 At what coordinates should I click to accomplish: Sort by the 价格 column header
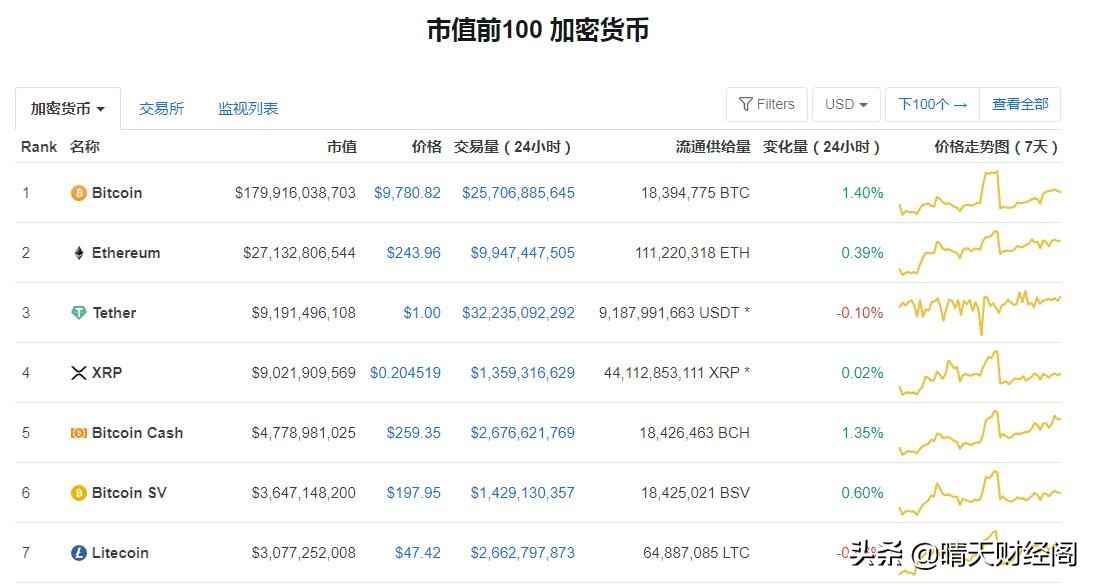(426, 147)
